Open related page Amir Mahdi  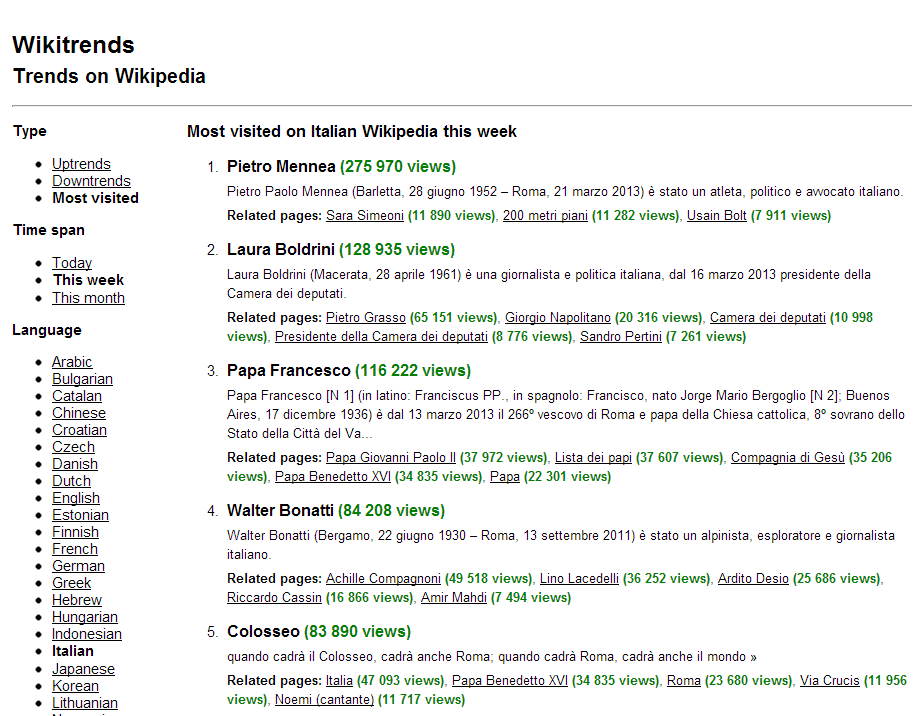coord(454,597)
